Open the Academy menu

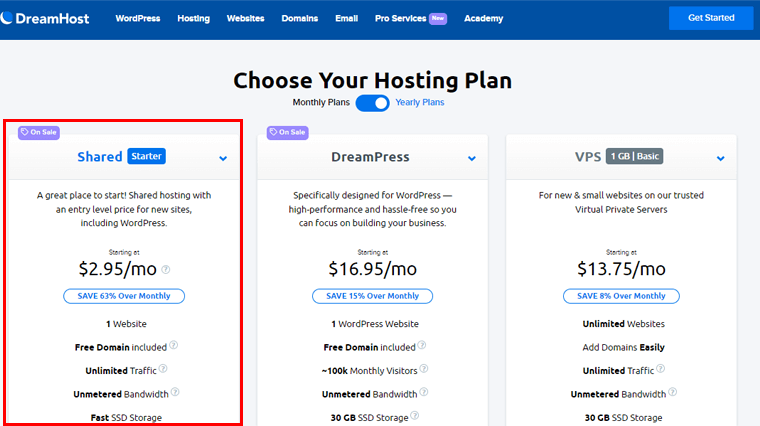[x=483, y=18]
